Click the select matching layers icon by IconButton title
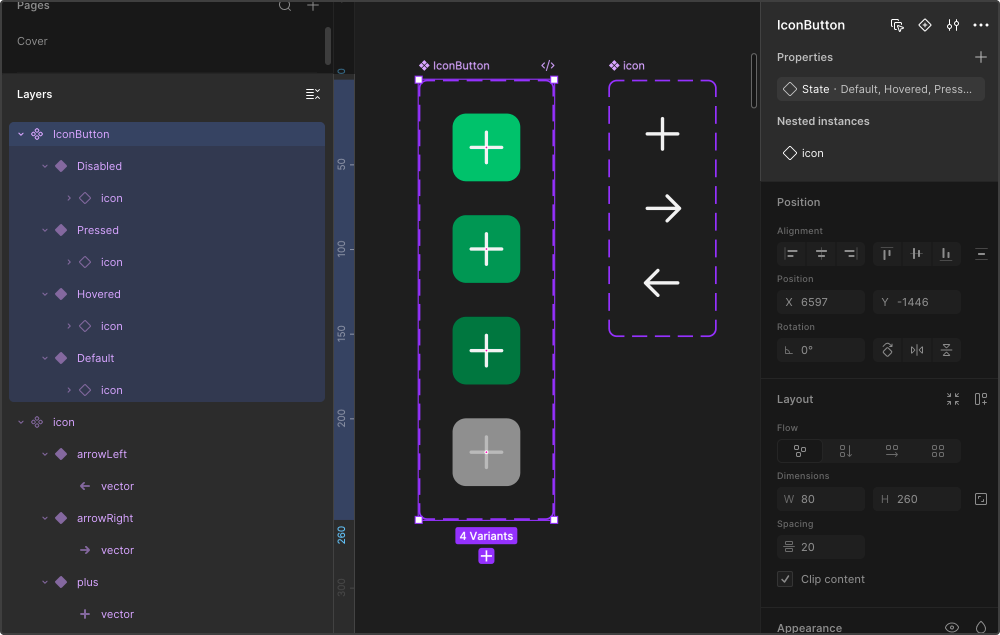This screenshot has height=635, width=1000. coord(897,26)
